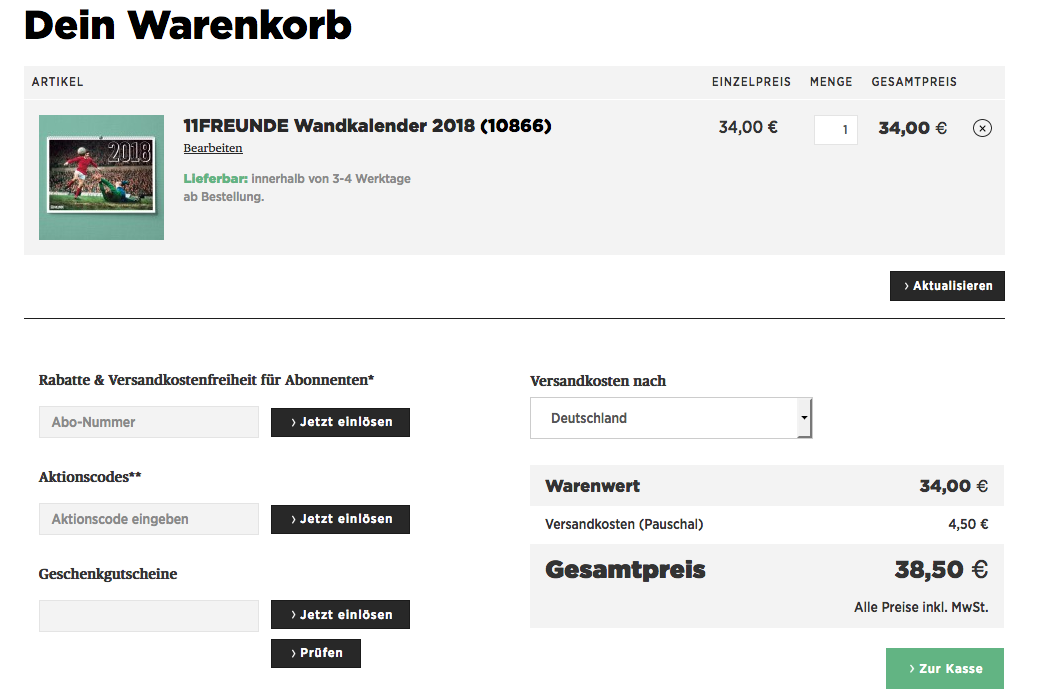Click the 38,50 € Gesamtpreis total
The height and width of the screenshot is (696, 1037).
pyautogui.click(x=940, y=570)
